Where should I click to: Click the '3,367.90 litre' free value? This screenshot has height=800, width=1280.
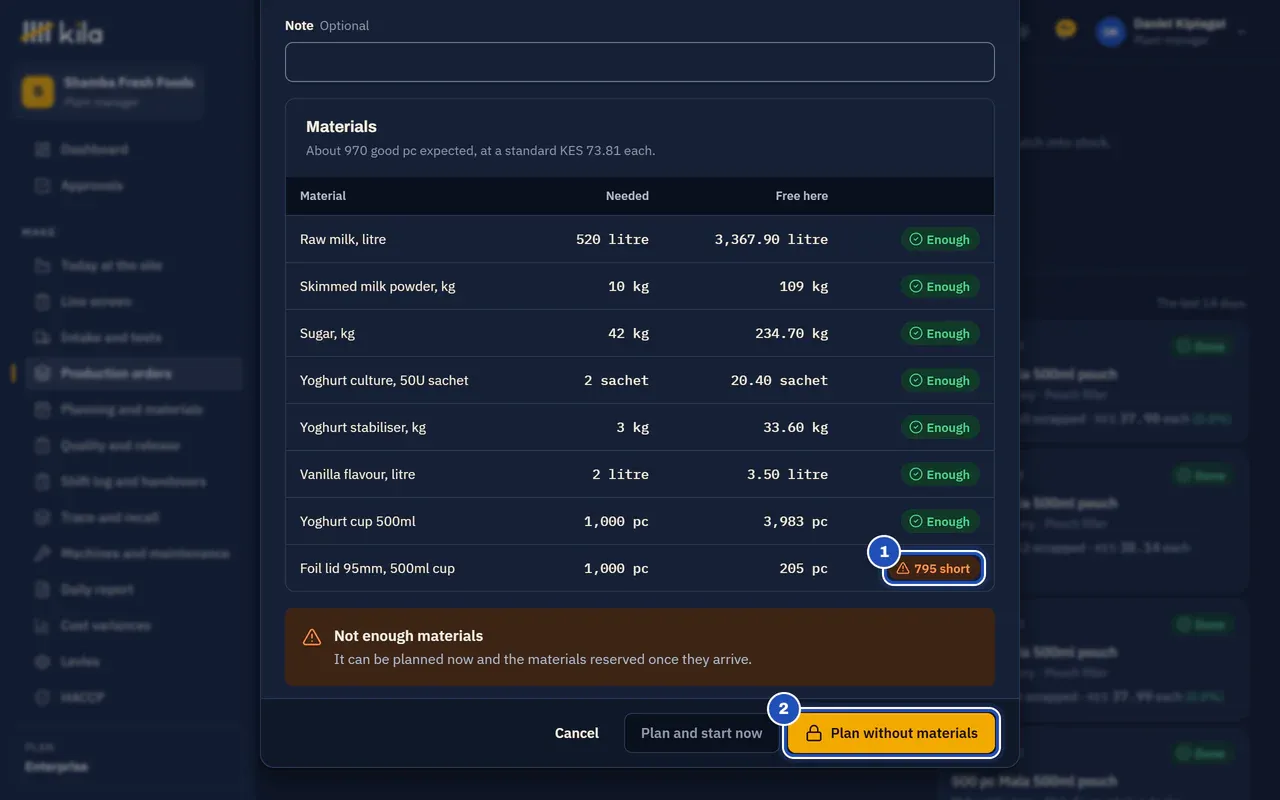771,240
